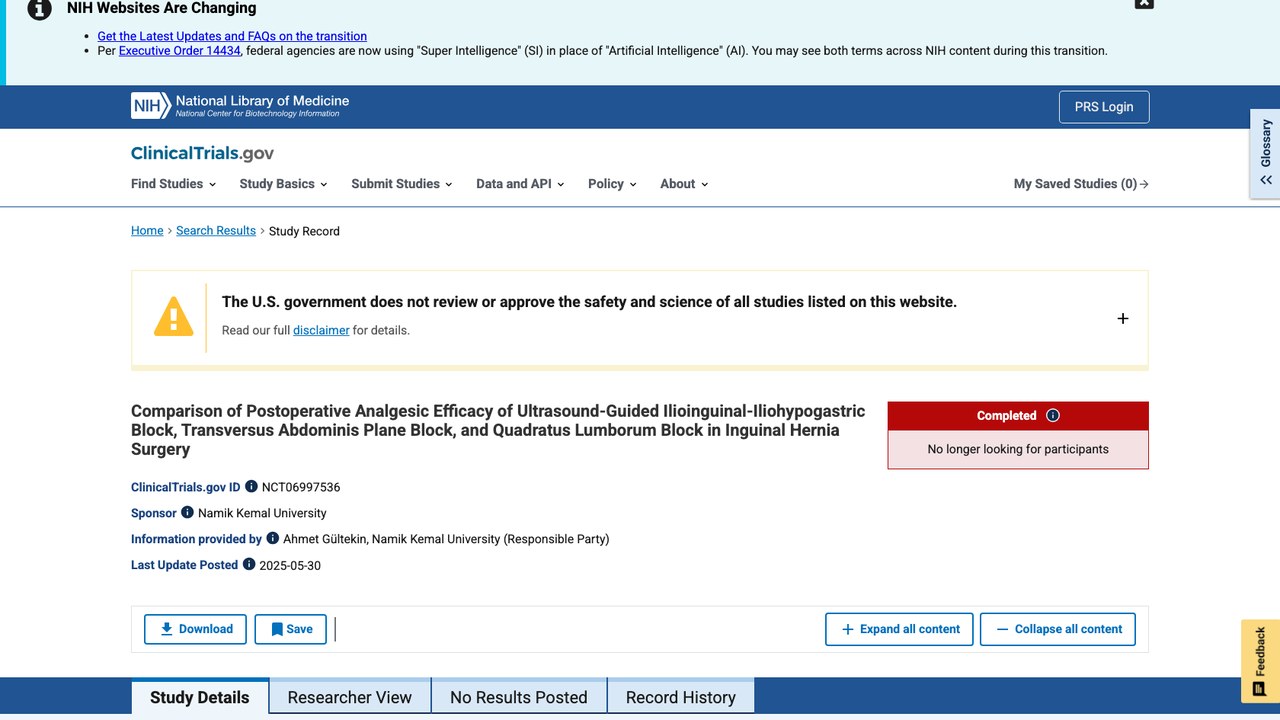Open the Policy dropdown menu
1280x720 pixels.
612,184
